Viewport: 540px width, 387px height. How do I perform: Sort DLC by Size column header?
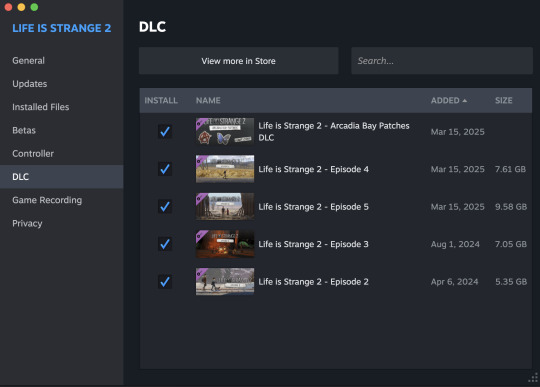coord(503,101)
